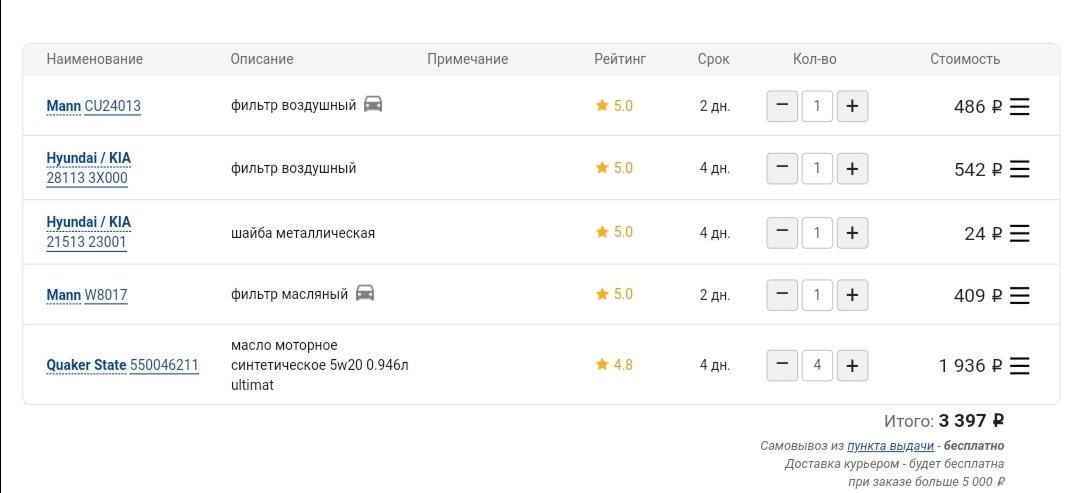
Task: Open part number CU24013 link
Action: point(112,106)
